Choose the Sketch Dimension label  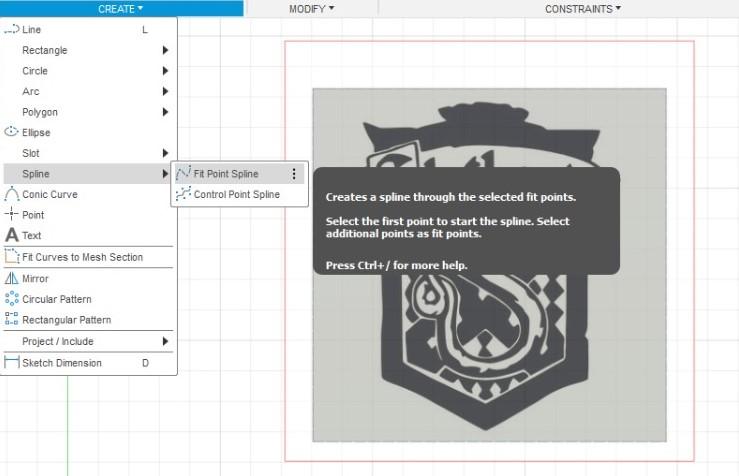(x=62, y=362)
